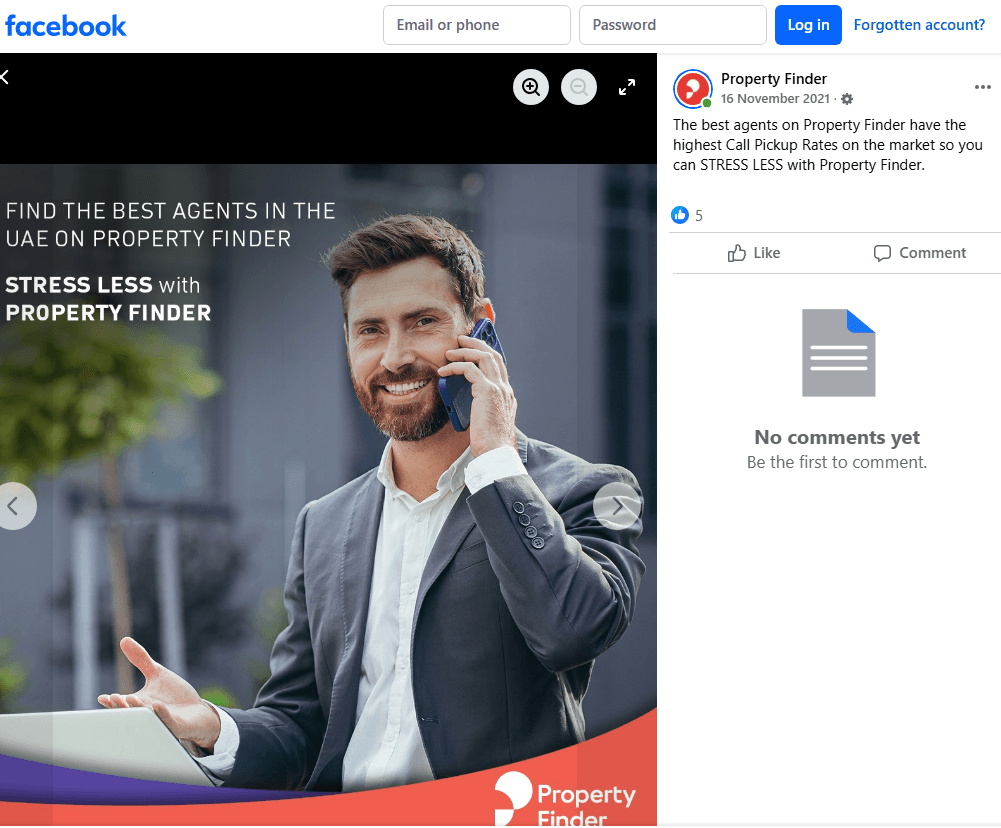
Task: Open the post options three-dot menu
Action: tap(982, 87)
